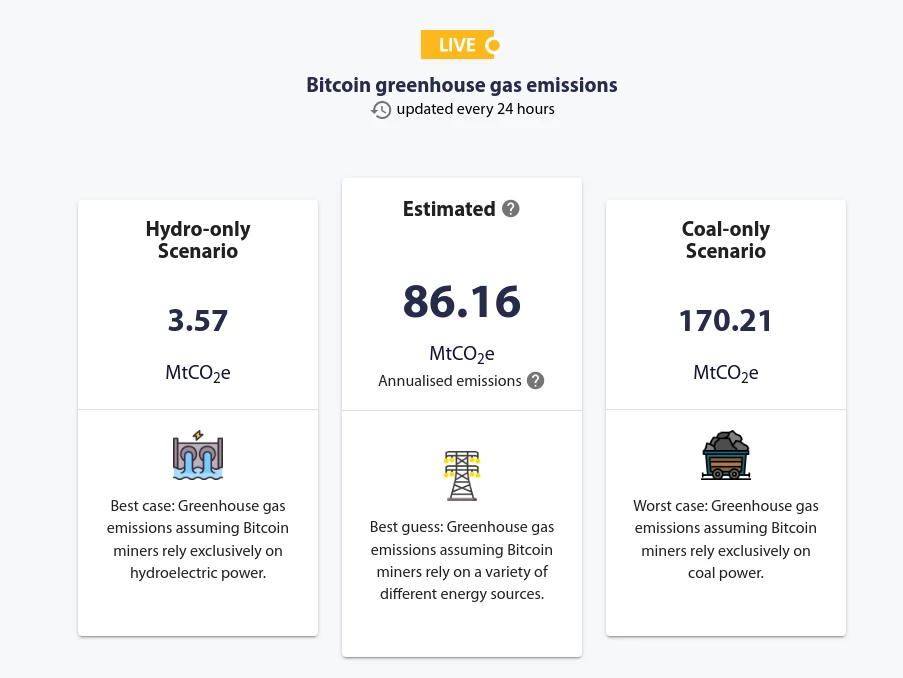Click the clock icon beside the update frequency text
The width and height of the screenshot is (903, 678).
tap(381, 110)
